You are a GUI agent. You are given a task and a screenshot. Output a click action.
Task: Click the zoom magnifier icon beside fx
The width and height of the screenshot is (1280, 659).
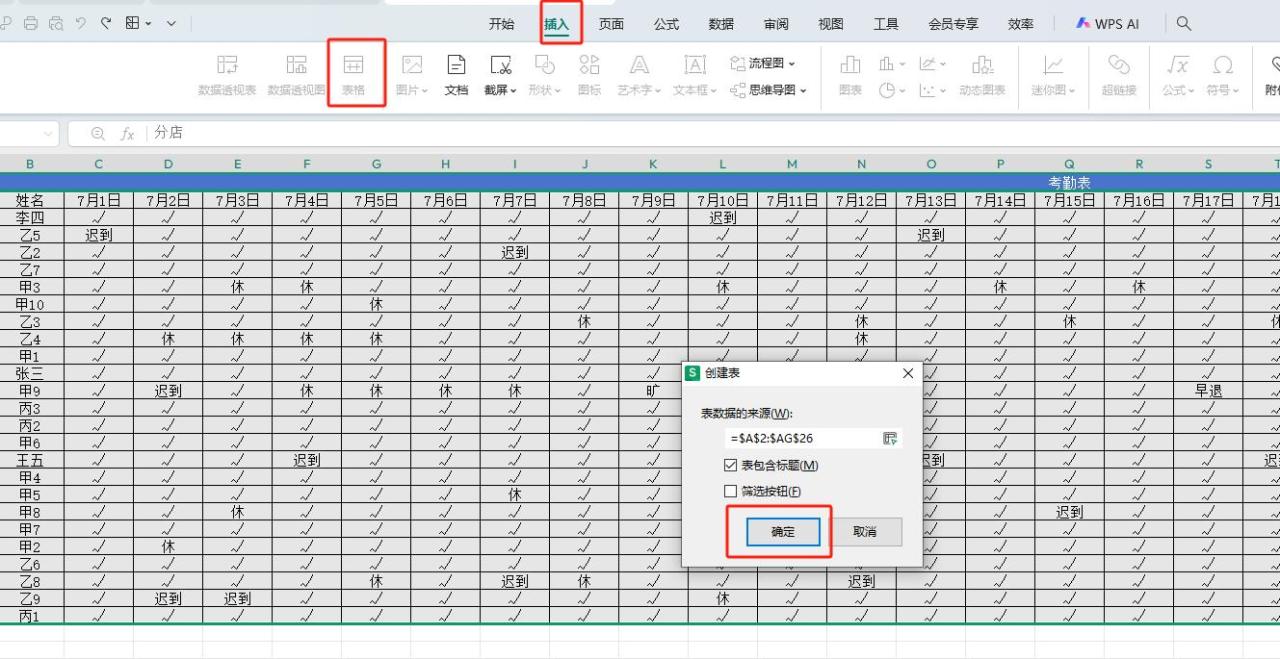point(97,133)
